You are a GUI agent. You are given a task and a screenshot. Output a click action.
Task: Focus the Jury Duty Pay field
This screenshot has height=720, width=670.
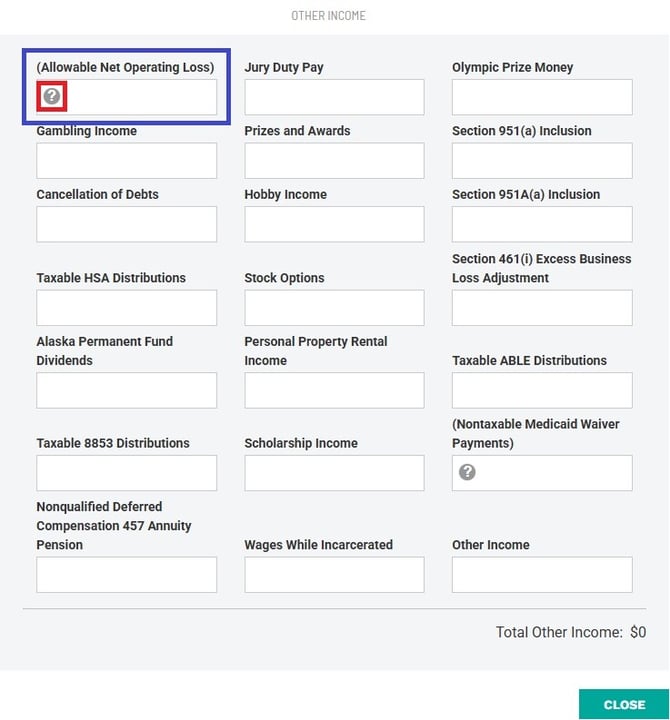[x=334, y=97]
